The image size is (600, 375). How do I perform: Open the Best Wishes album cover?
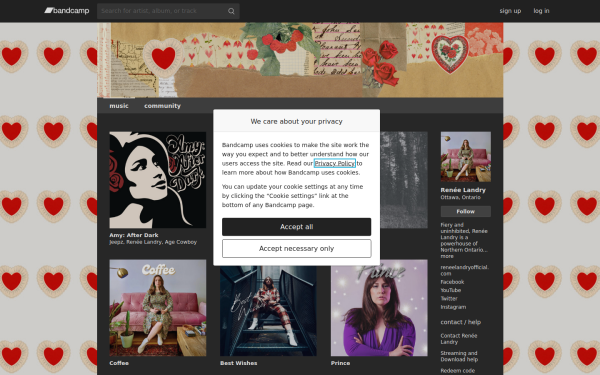tap(268, 311)
